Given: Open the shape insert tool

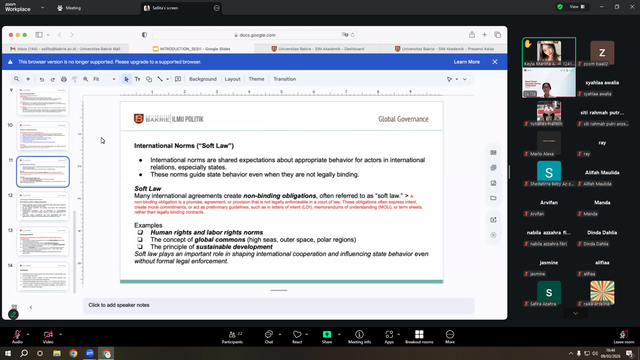Looking at the screenshot, I should pos(149,79).
